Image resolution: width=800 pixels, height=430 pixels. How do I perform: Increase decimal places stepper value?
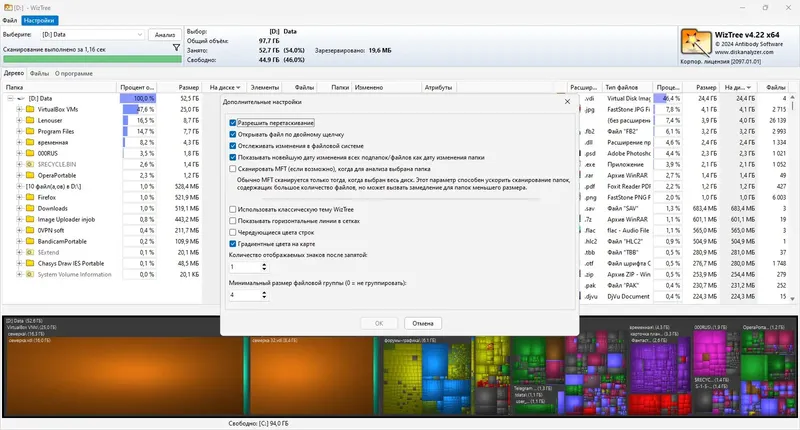pos(264,265)
